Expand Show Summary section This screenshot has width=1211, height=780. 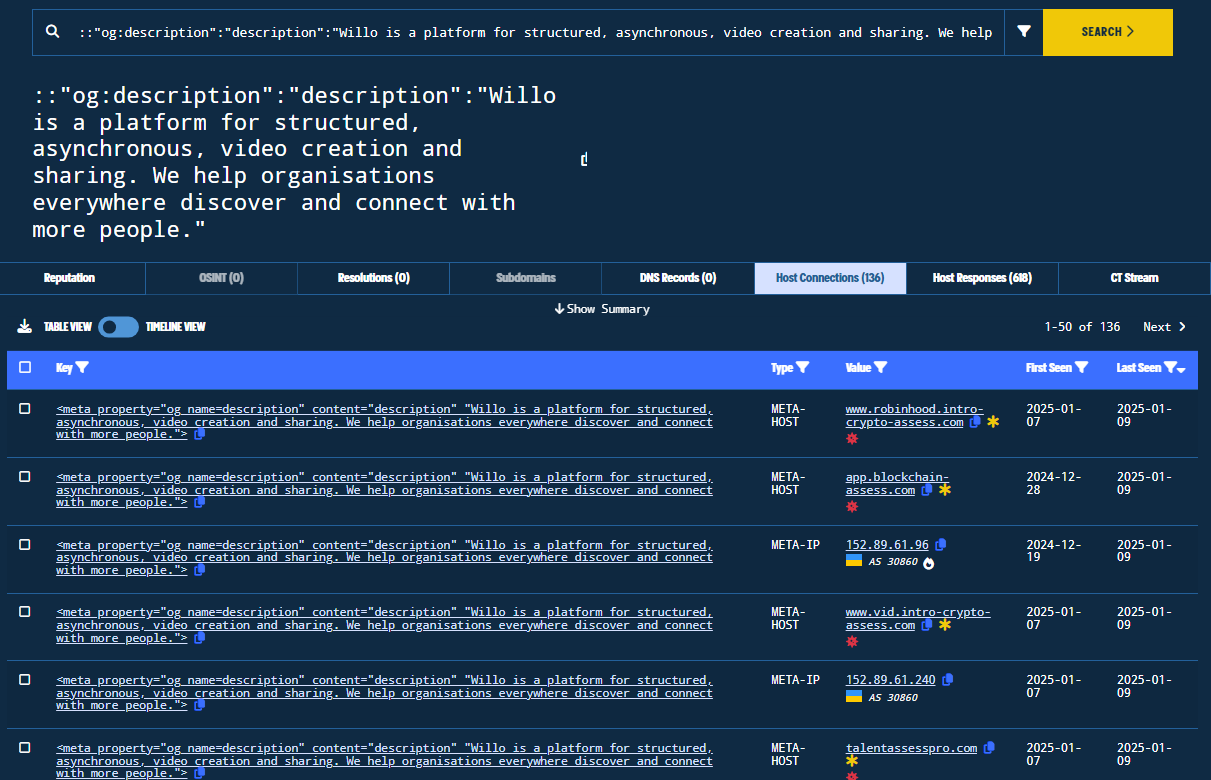[x=602, y=309]
